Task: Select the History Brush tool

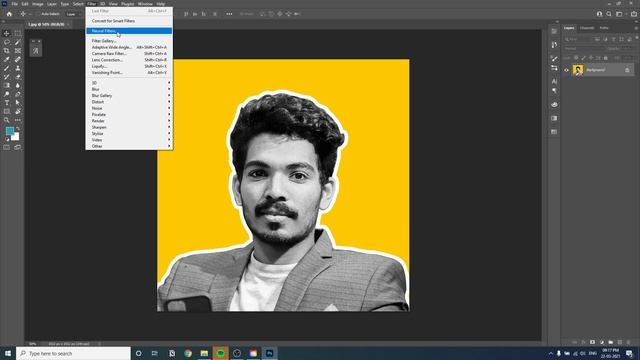Action: [x=7, y=77]
